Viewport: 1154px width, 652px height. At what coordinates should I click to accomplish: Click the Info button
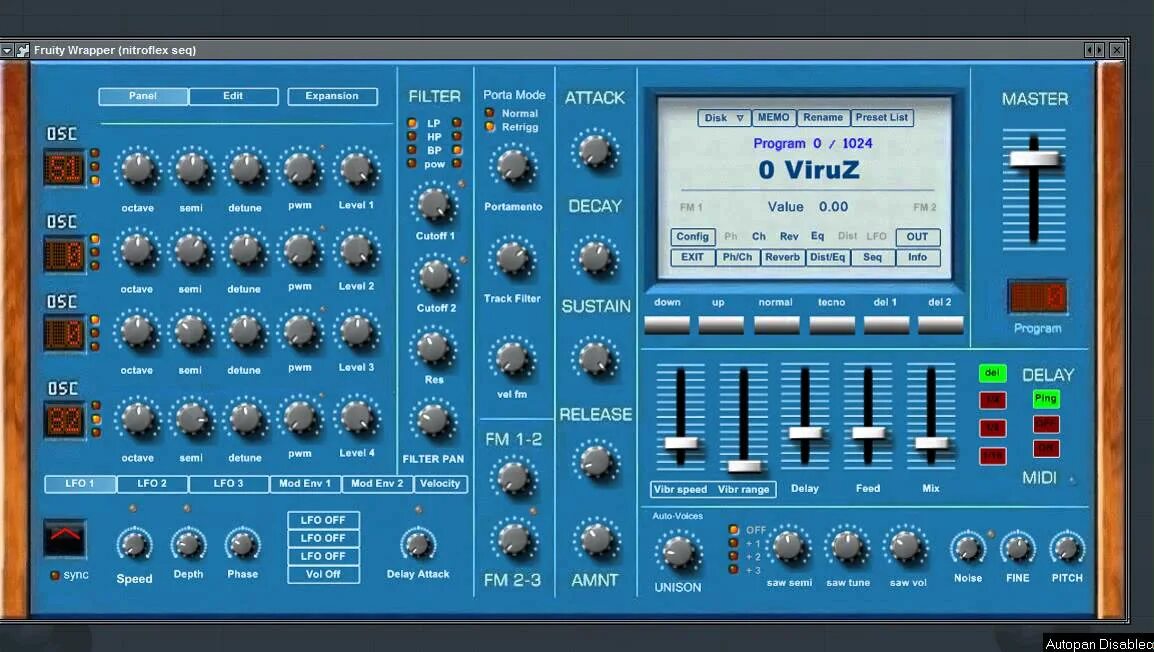pyautogui.click(x=917, y=258)
